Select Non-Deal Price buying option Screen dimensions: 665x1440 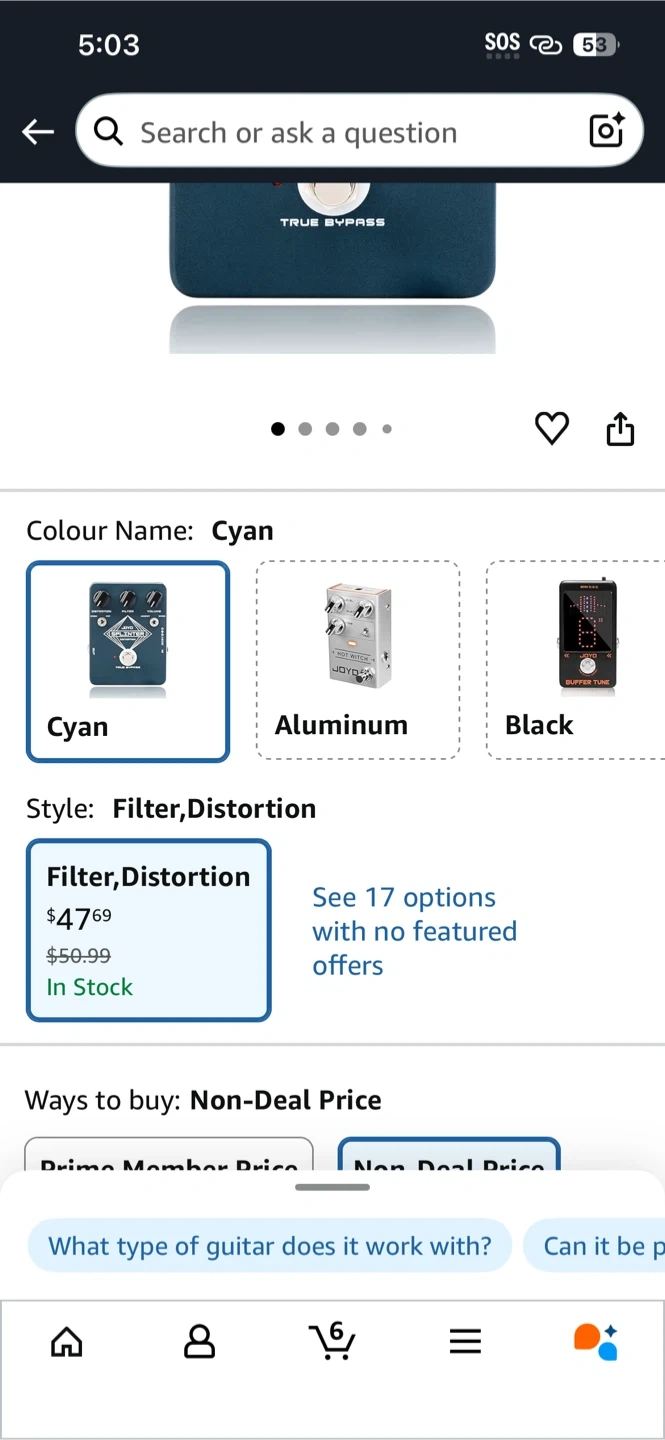point(449,1157)
